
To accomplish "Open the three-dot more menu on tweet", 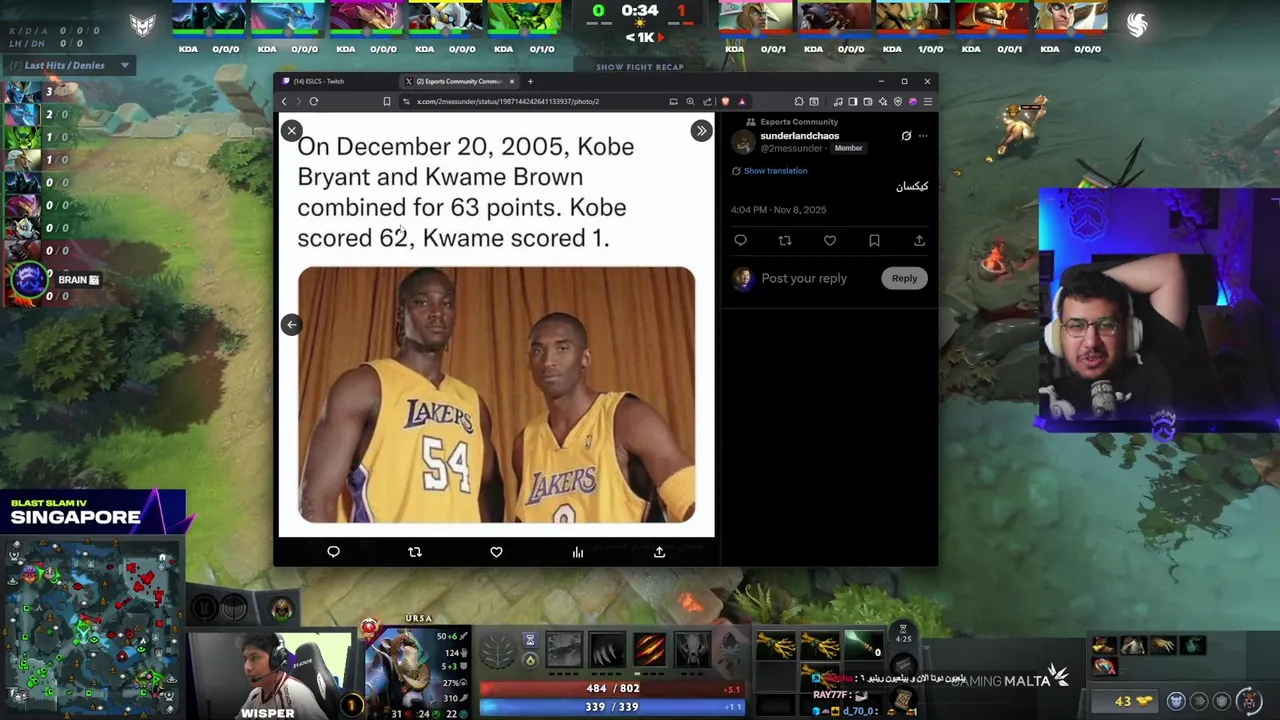I will point(923,136).
